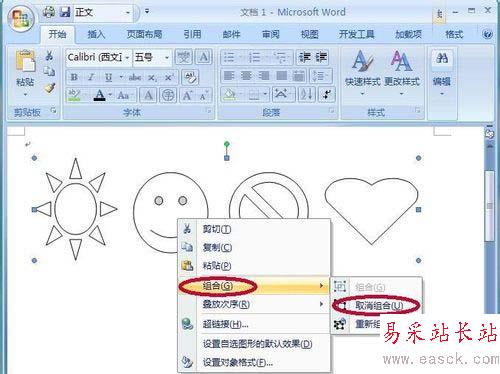Open the Office button menu
Screen dimensions: 500x374
(21, 19)
